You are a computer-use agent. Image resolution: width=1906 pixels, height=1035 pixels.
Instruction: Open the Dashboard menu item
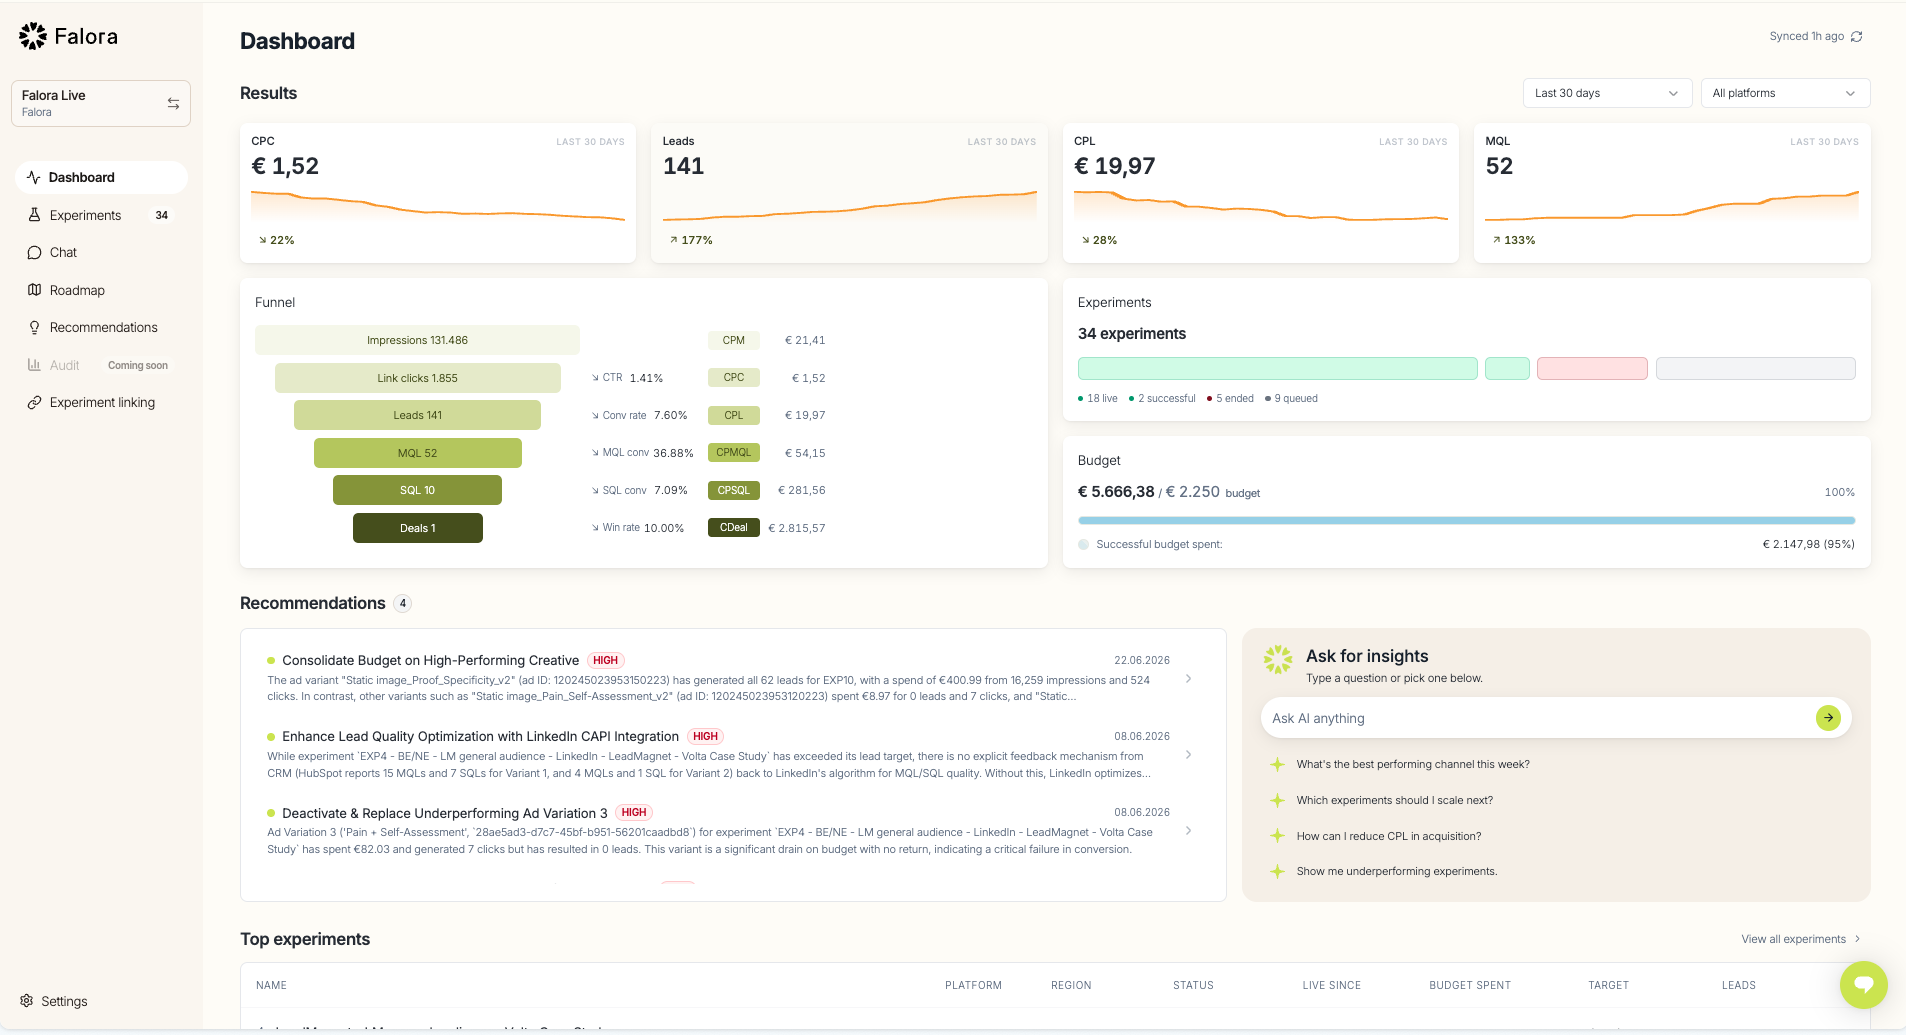click(101, 177)
